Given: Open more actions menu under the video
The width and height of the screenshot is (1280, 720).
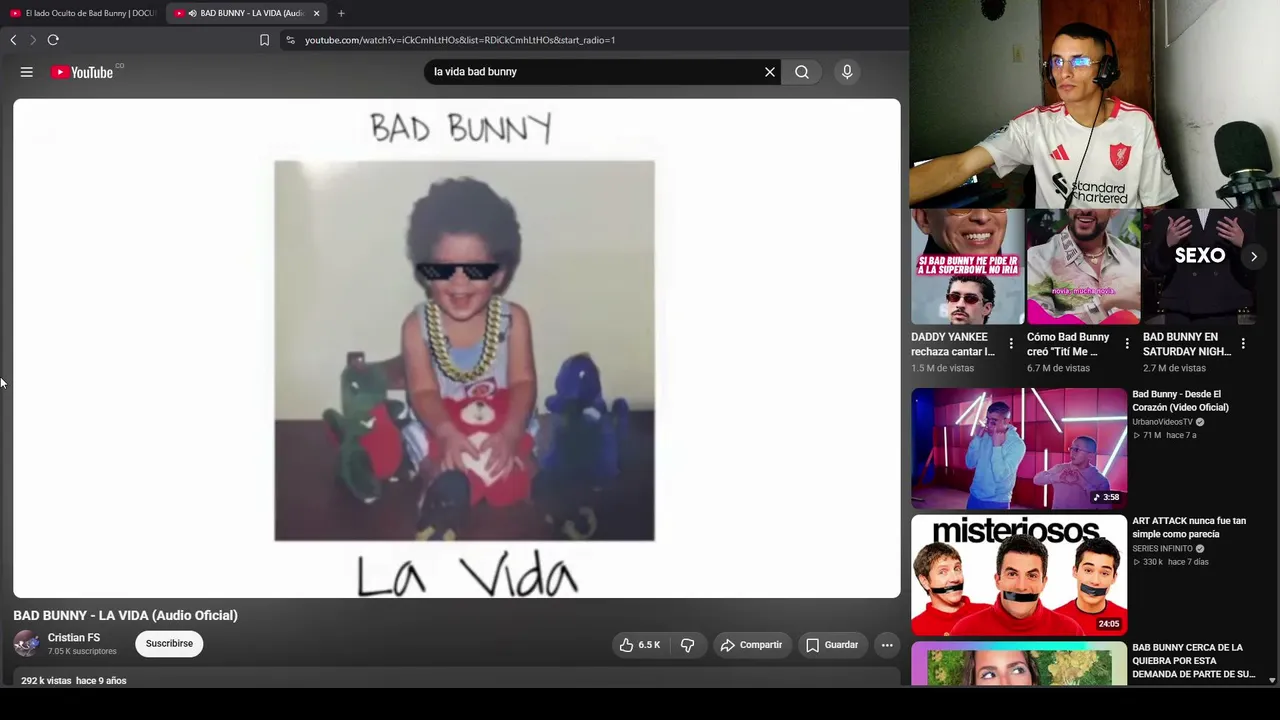Looking at the screenshot, I should [887, 645].
